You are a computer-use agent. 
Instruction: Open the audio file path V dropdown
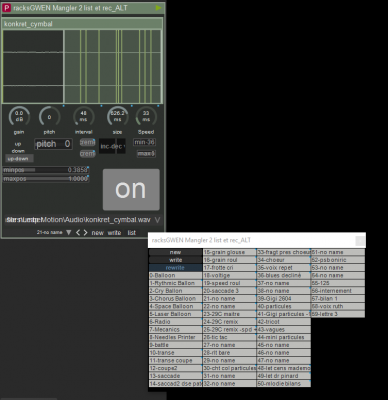click(157, 220)
